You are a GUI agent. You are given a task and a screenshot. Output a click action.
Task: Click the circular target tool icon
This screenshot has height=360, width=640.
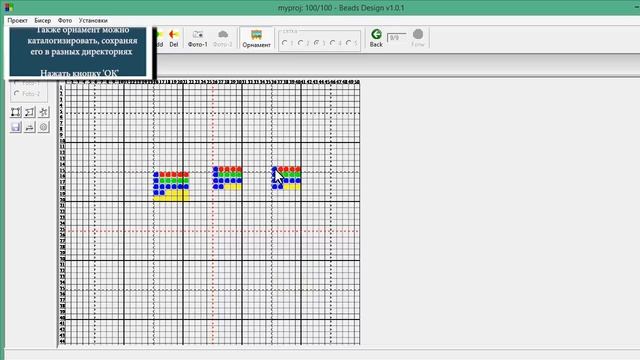pyautogui.click(x=44, y=127)
